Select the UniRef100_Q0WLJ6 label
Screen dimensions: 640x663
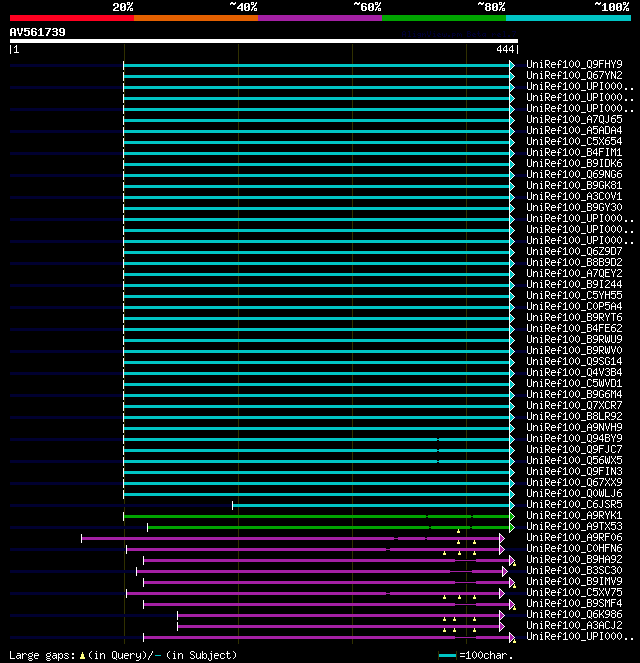click(574, 493)
